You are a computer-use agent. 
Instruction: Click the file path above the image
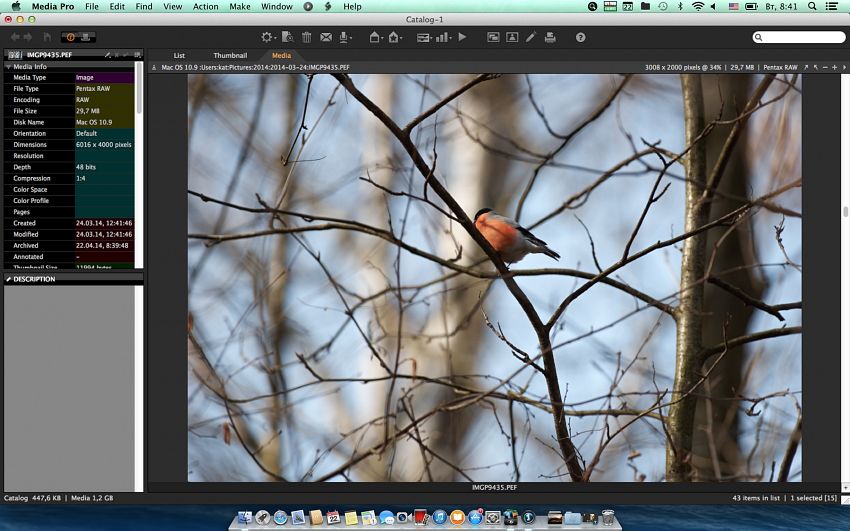pos(255,68)
